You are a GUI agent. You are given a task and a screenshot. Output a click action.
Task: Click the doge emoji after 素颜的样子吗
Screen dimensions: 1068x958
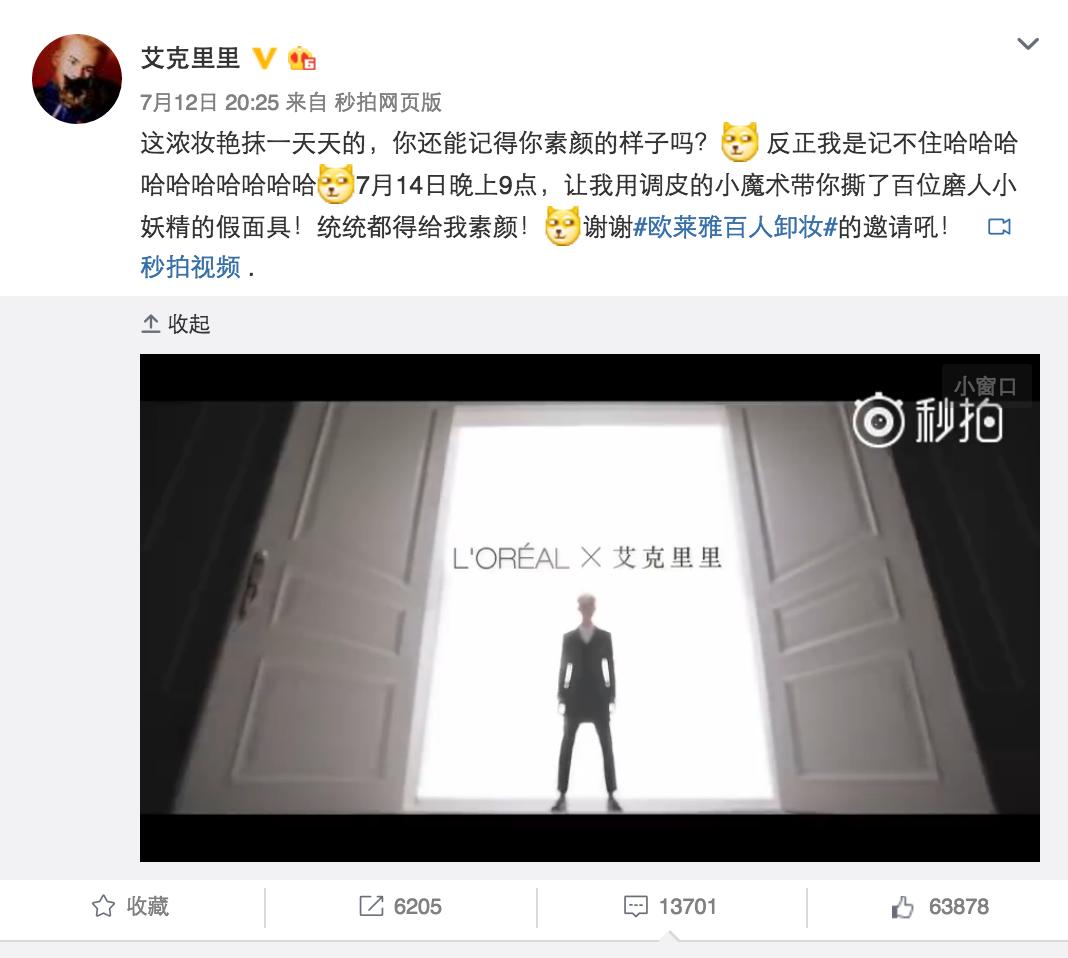coord(739,142)
